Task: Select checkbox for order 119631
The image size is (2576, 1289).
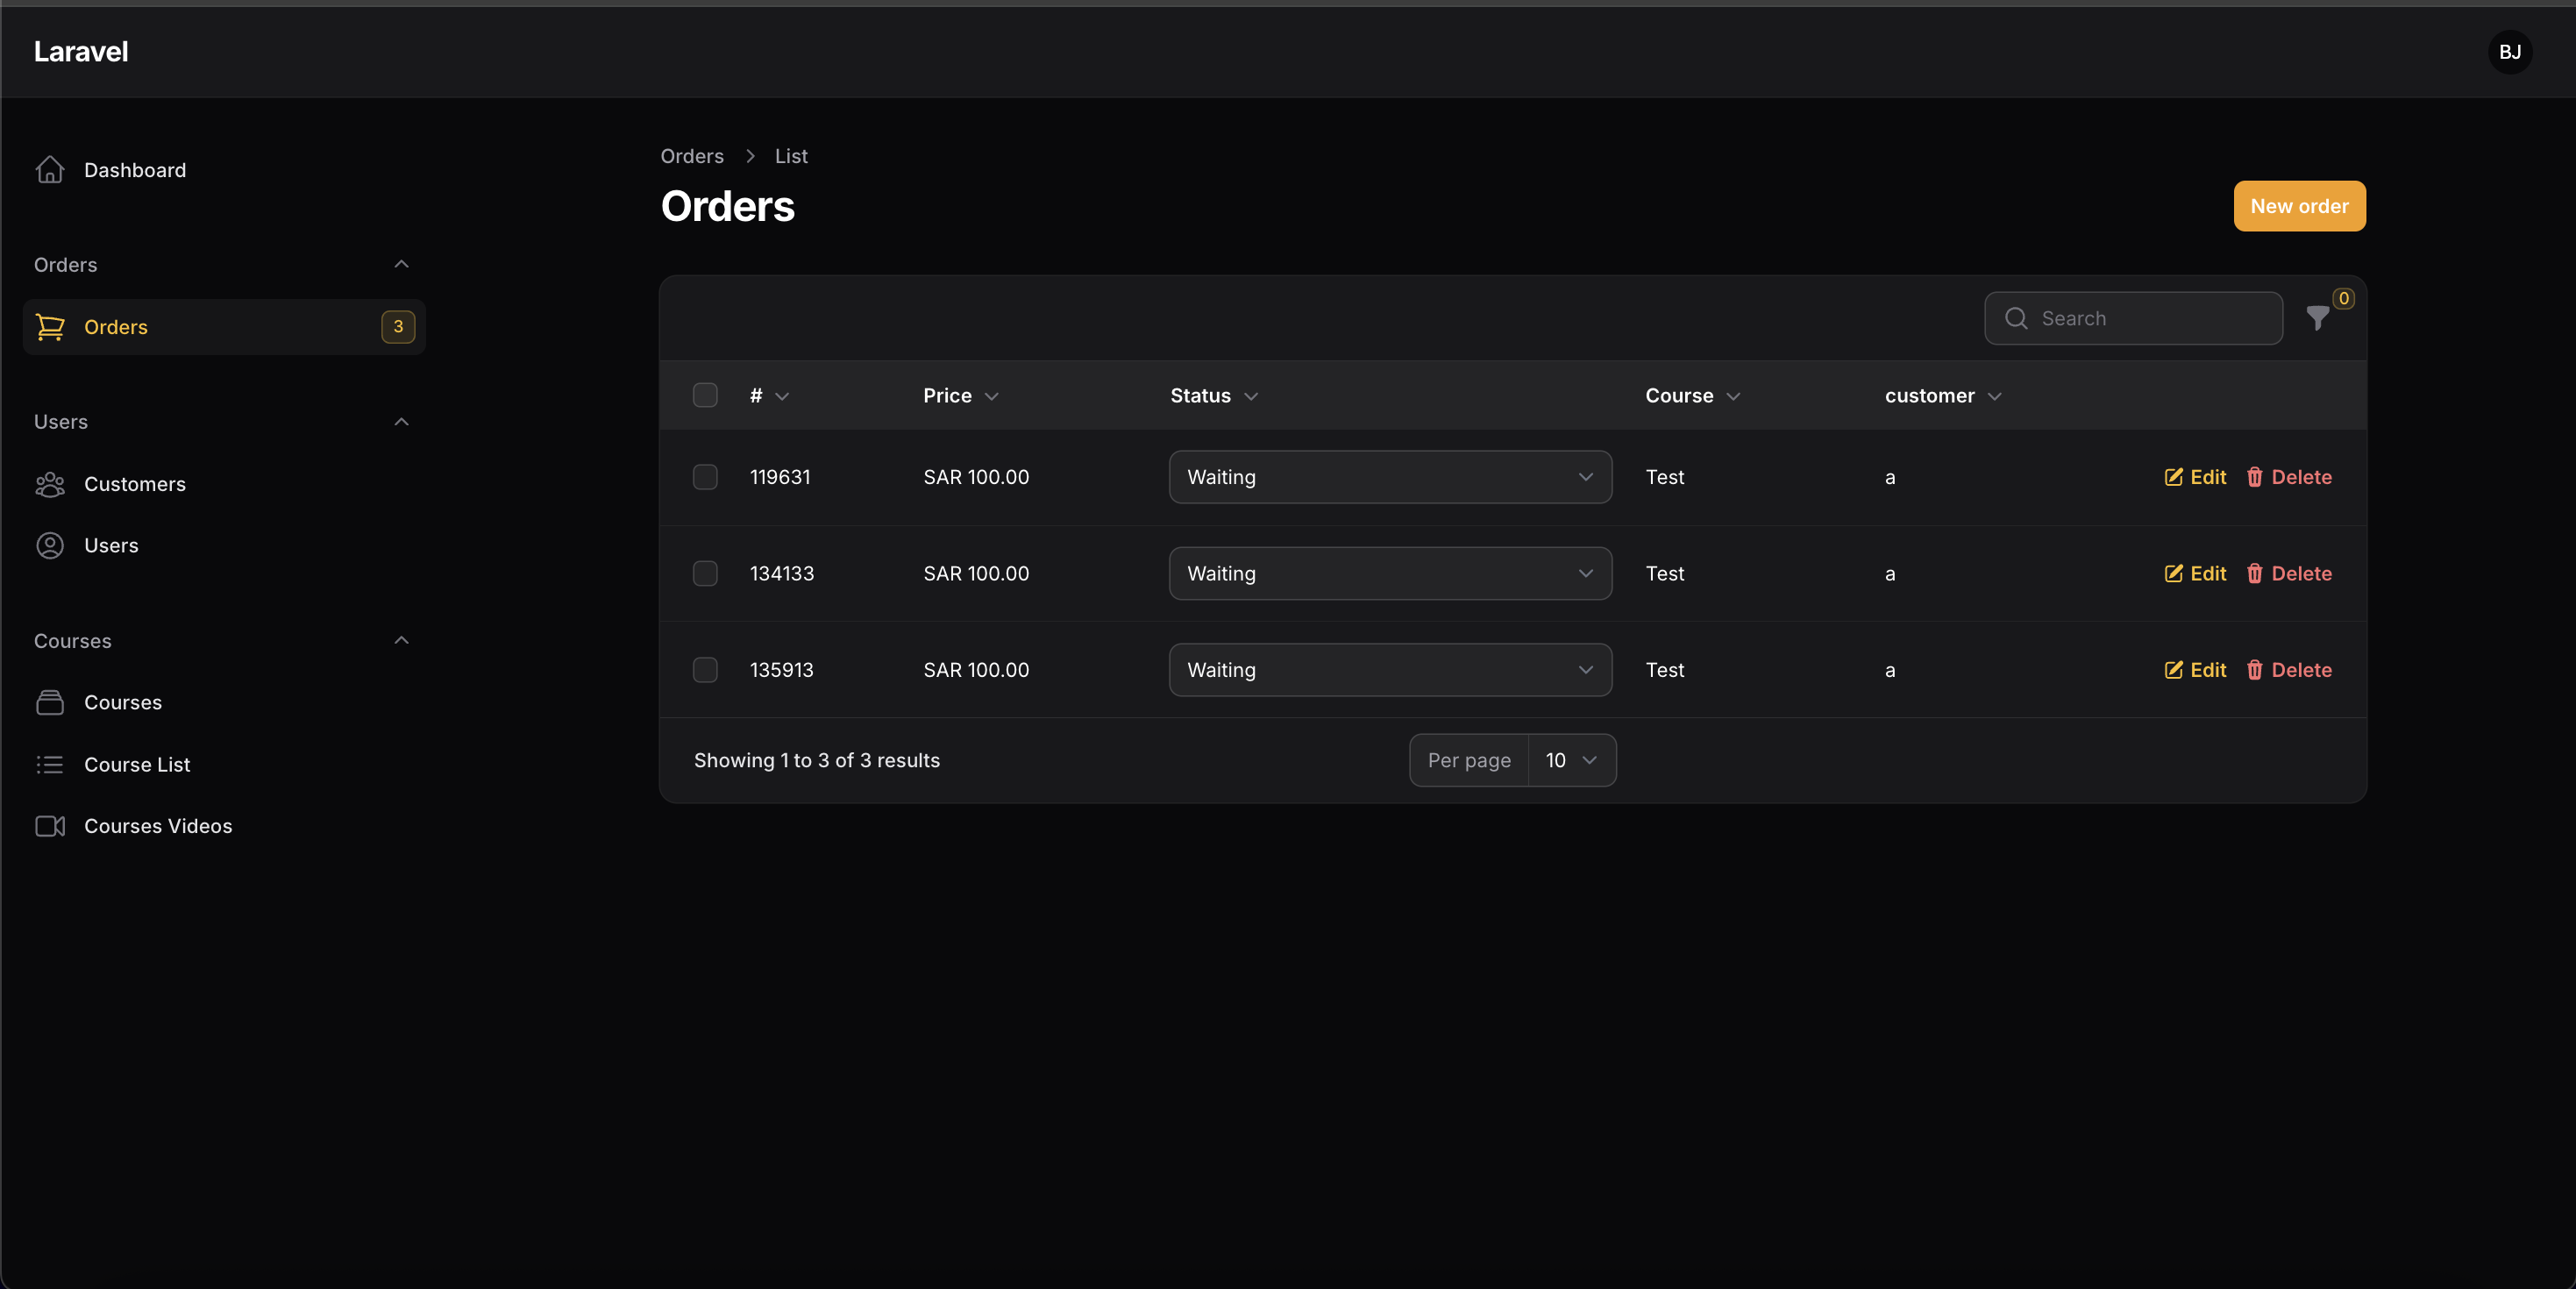Action: [705, 477]
